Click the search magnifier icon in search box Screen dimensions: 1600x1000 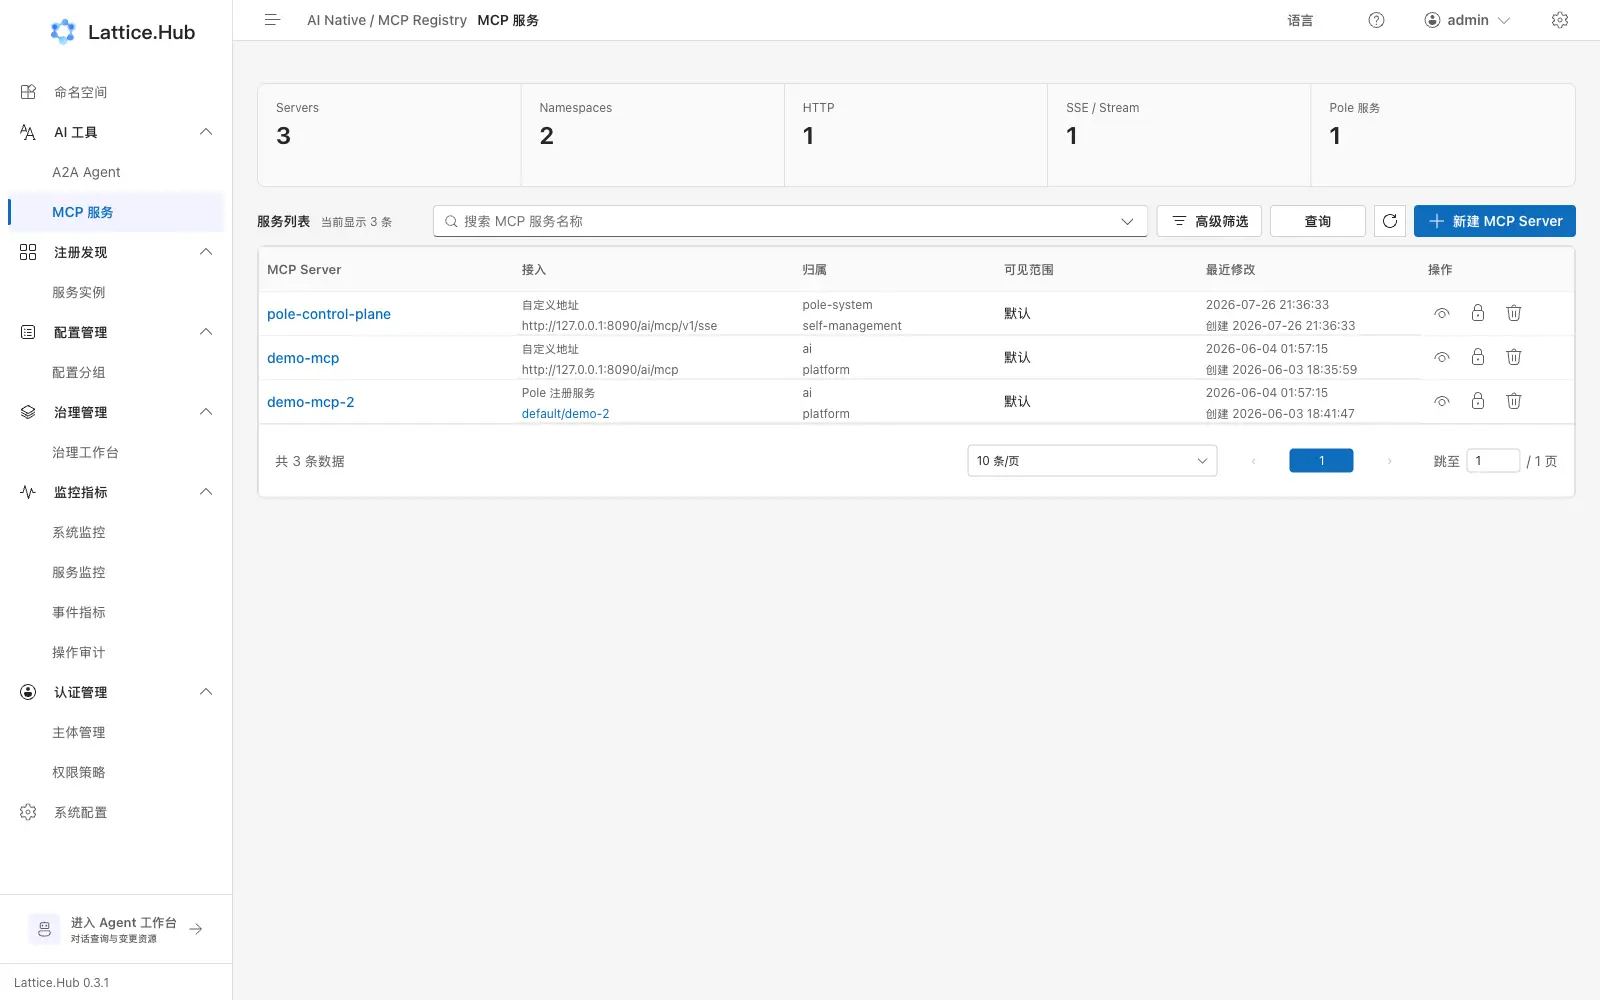[451, 221]
